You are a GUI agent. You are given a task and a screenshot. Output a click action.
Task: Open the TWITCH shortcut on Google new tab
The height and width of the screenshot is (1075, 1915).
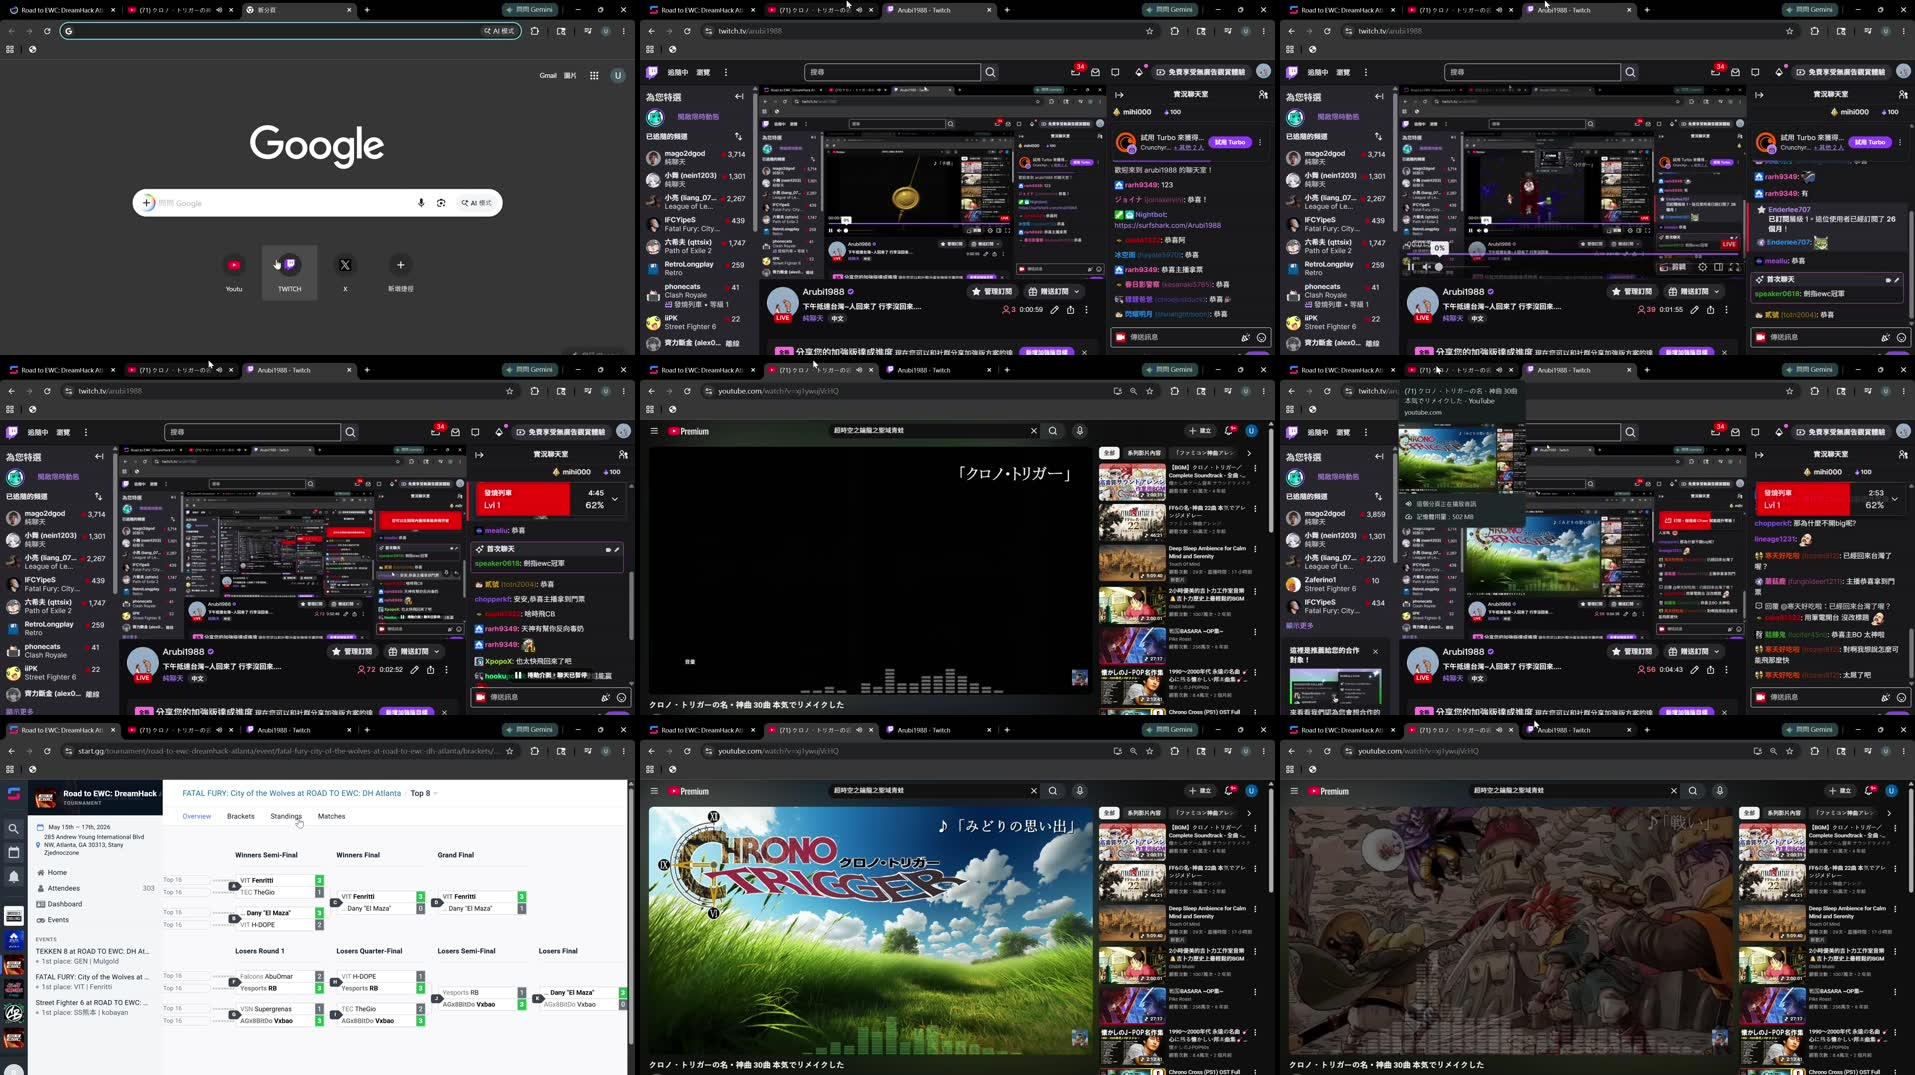point(289,272)
